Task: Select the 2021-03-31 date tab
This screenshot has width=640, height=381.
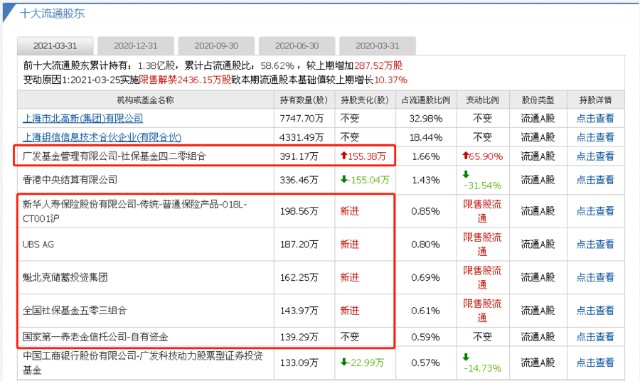Action: tap(55, 46)
